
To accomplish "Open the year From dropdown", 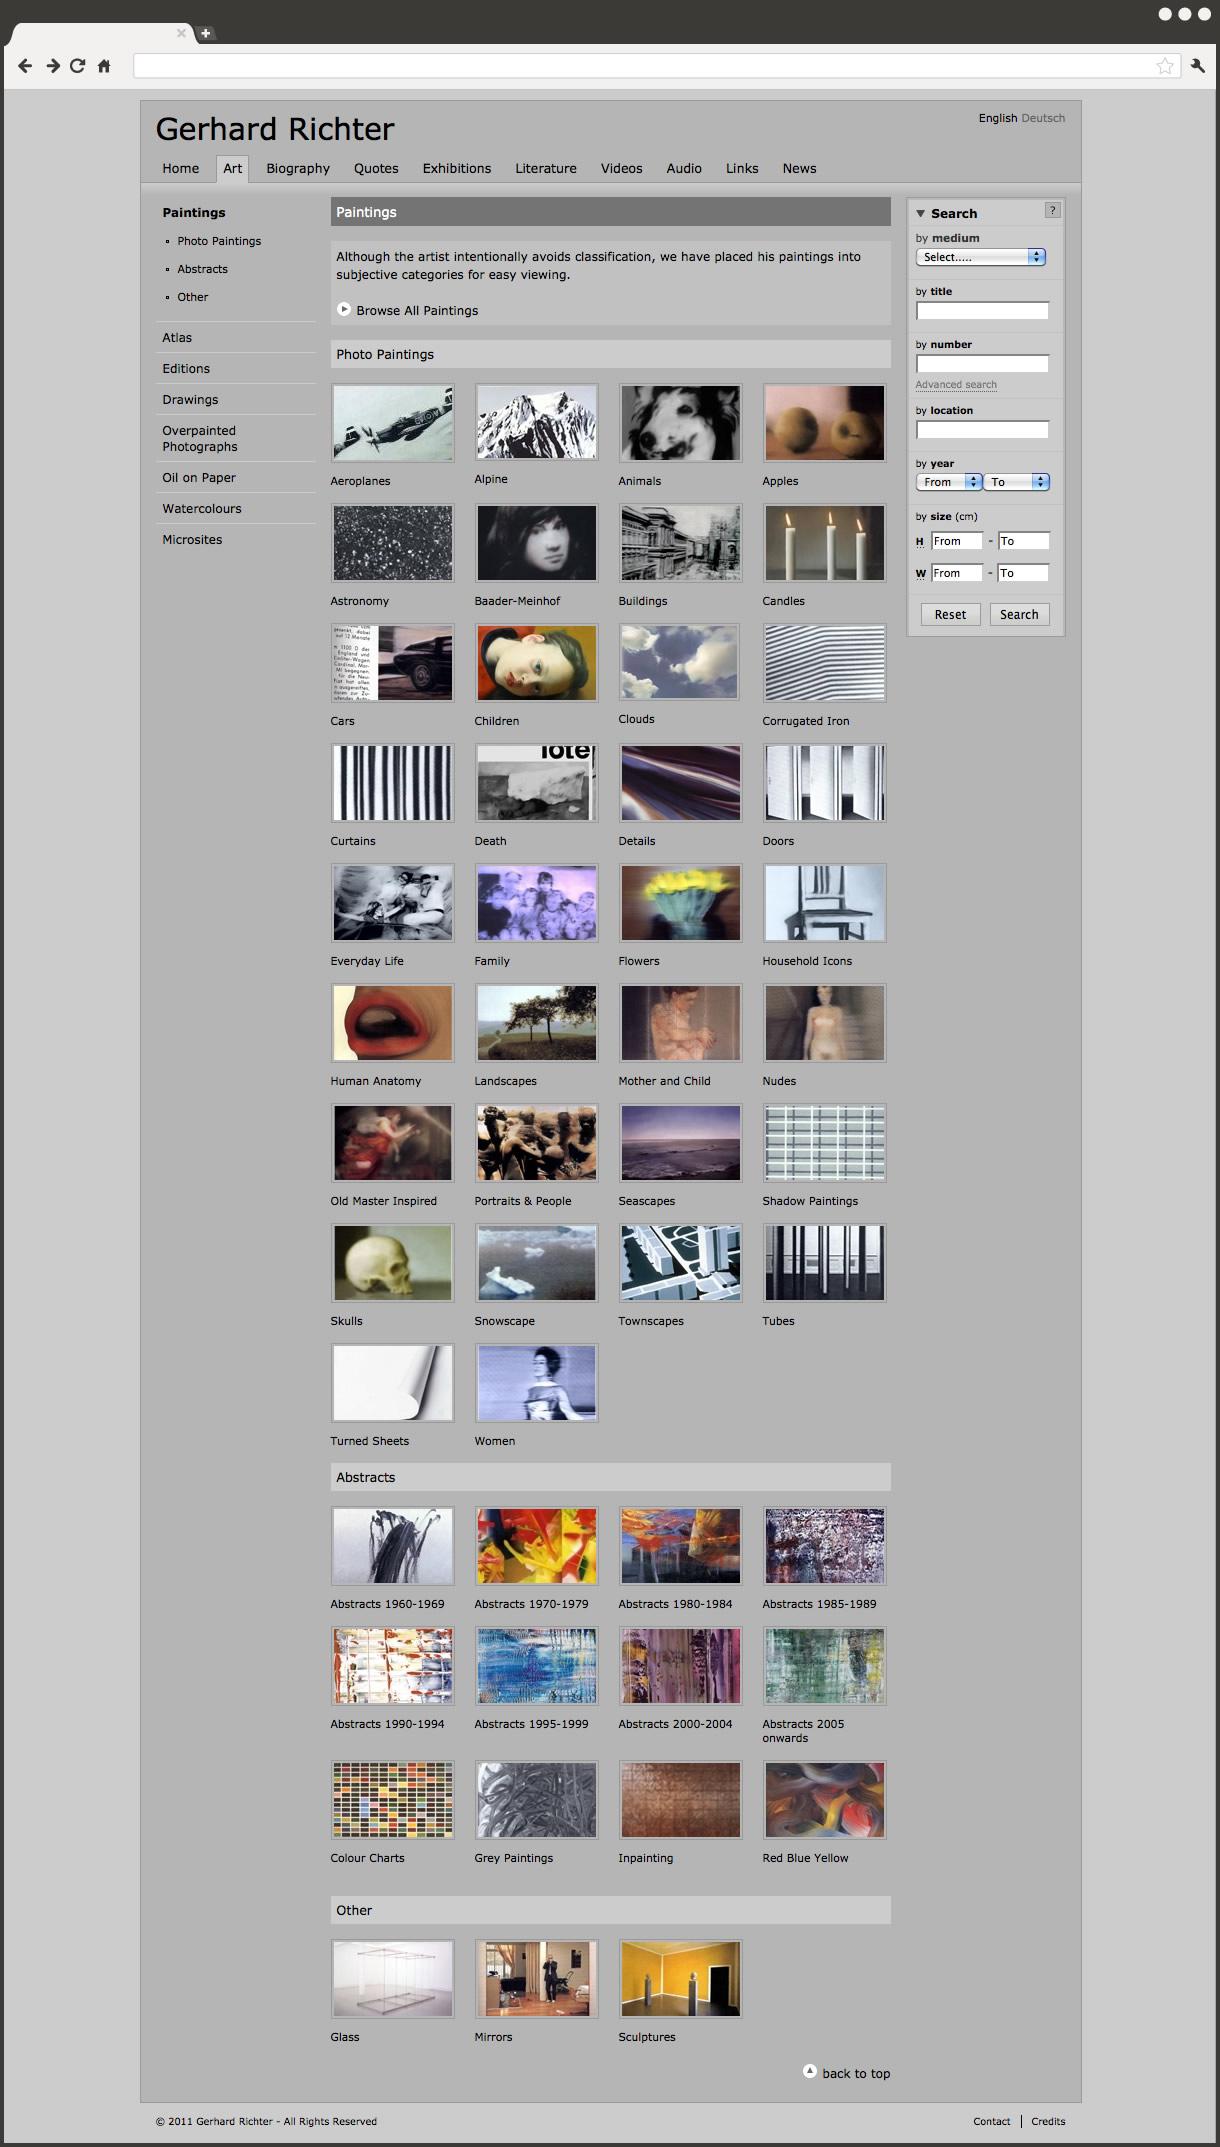I will 948,482.
